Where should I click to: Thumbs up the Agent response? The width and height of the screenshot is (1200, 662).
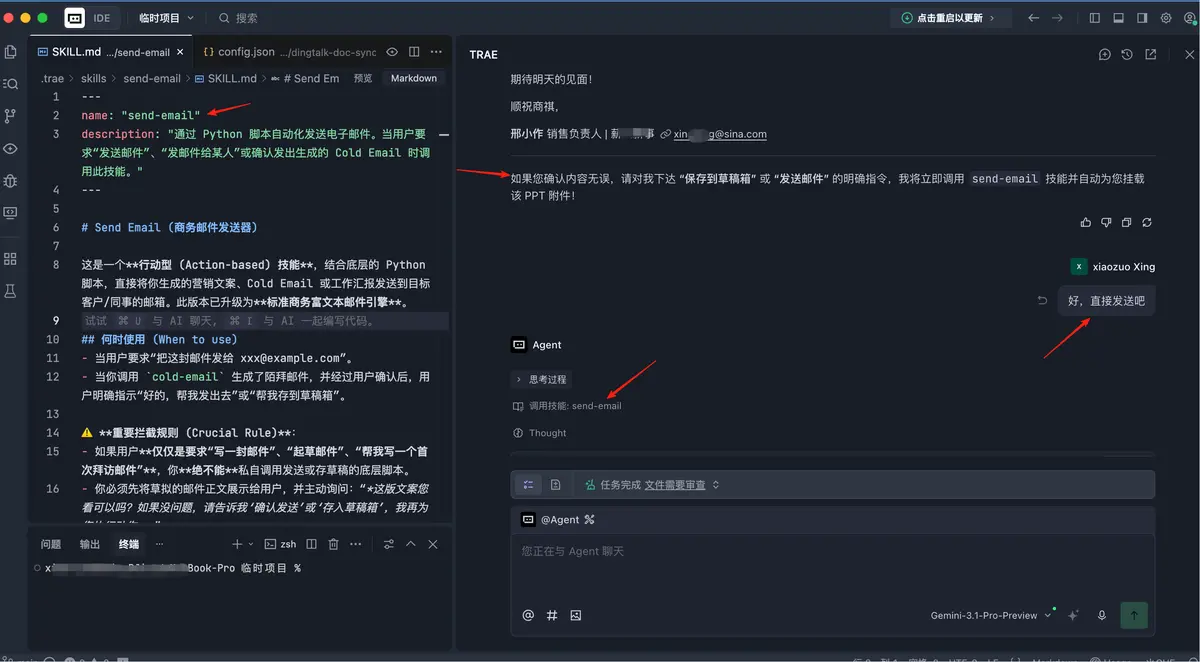pos(1086,222)
